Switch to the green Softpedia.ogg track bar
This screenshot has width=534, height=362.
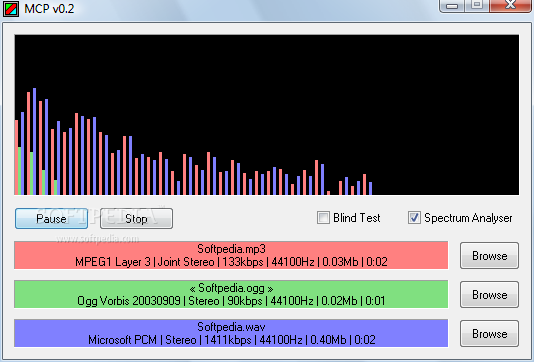(231, 294)
